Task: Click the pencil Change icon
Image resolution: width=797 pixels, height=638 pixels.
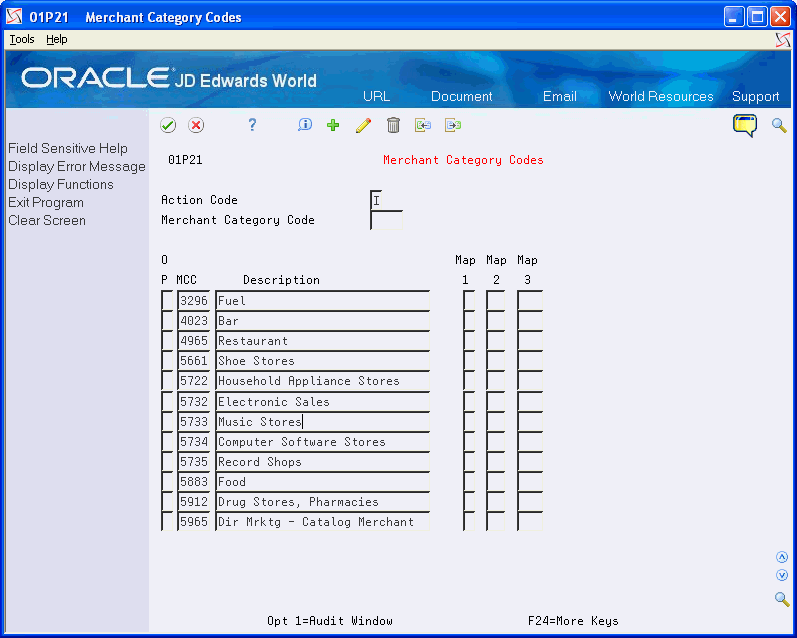Action: (363, 125)
